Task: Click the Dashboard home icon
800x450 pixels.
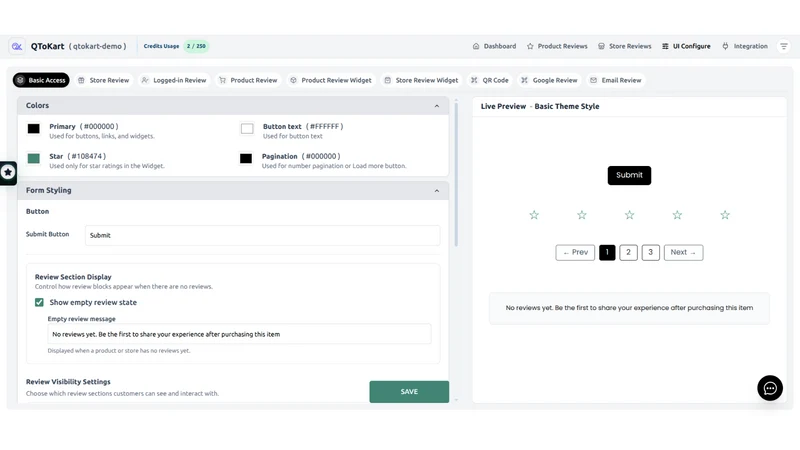Action: 476,46
